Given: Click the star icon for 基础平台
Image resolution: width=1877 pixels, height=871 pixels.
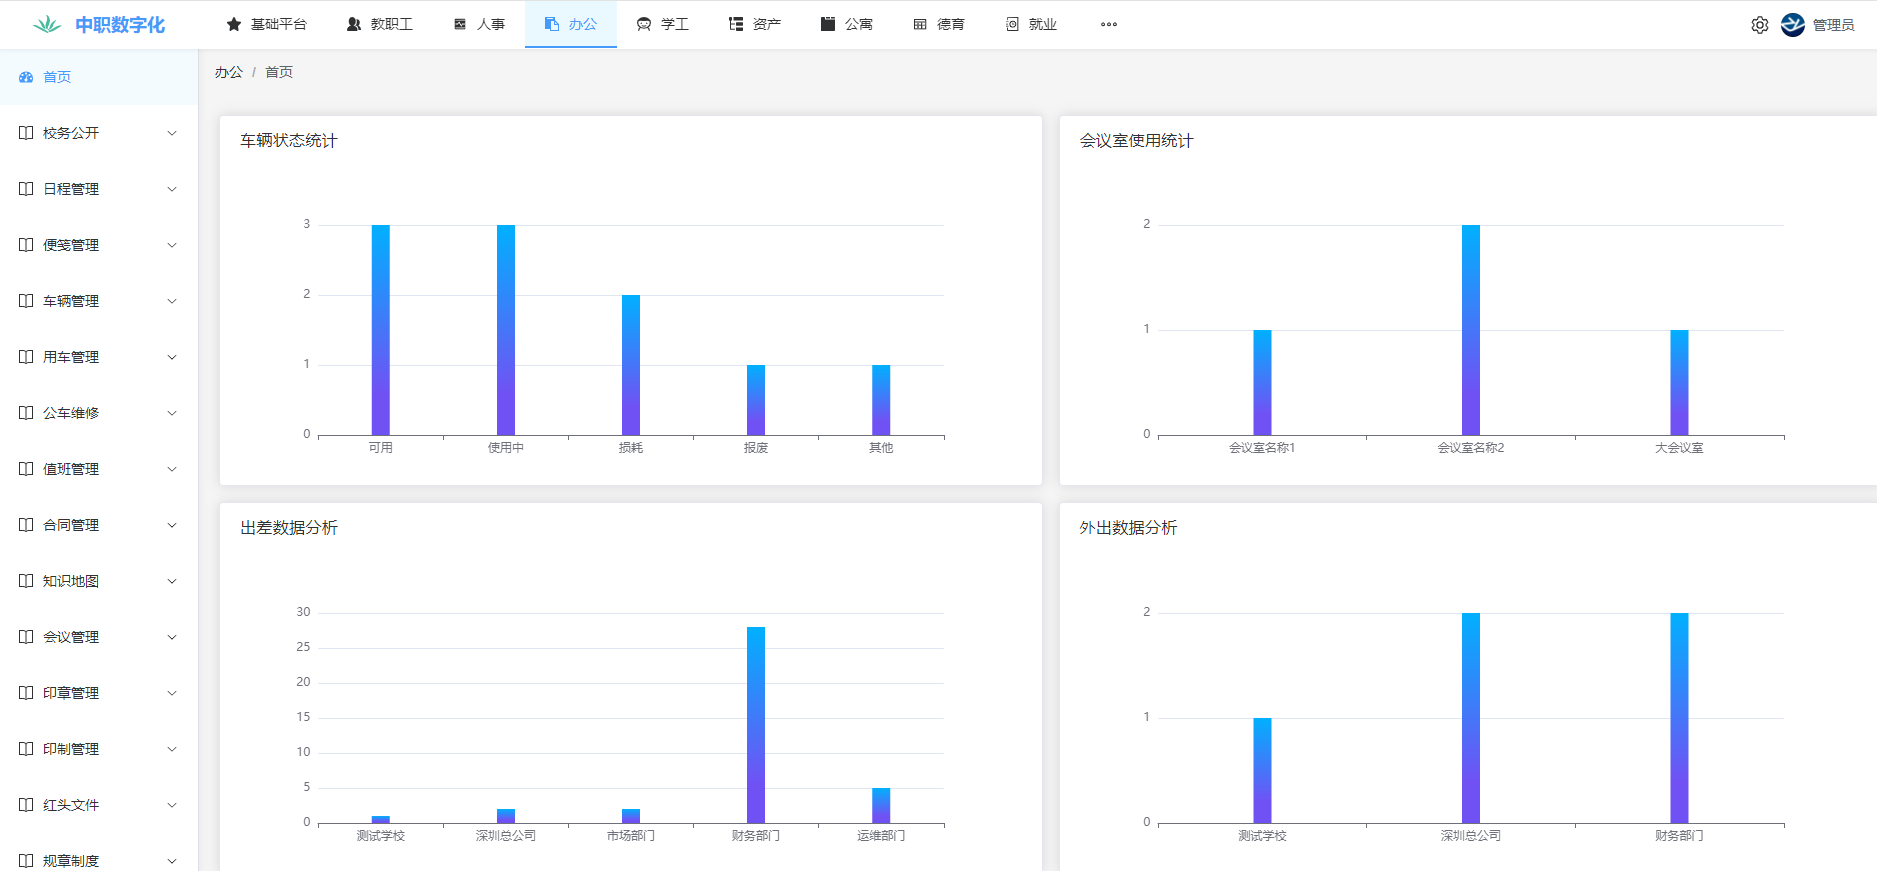Looking at the screenshot, I should pos(234,24).
